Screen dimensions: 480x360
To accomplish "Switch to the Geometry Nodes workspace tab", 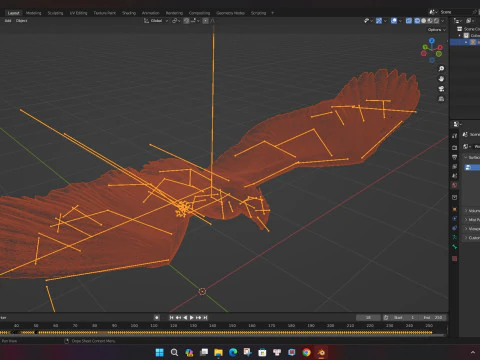I will tap(230, 13).
